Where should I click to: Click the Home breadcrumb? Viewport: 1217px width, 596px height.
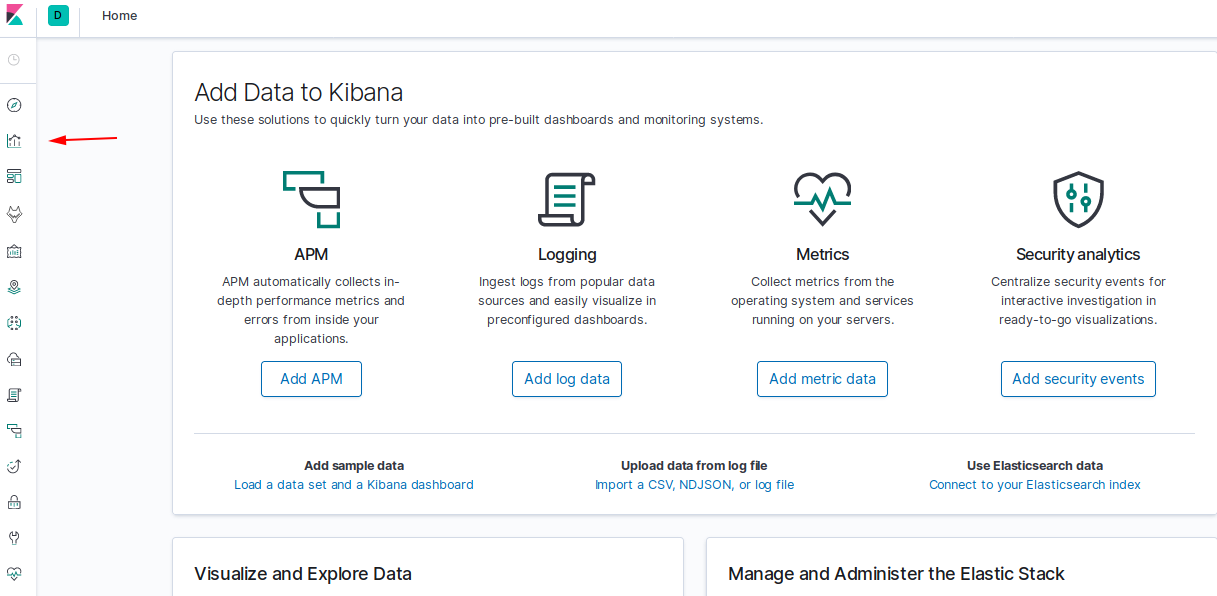[120, 16]
